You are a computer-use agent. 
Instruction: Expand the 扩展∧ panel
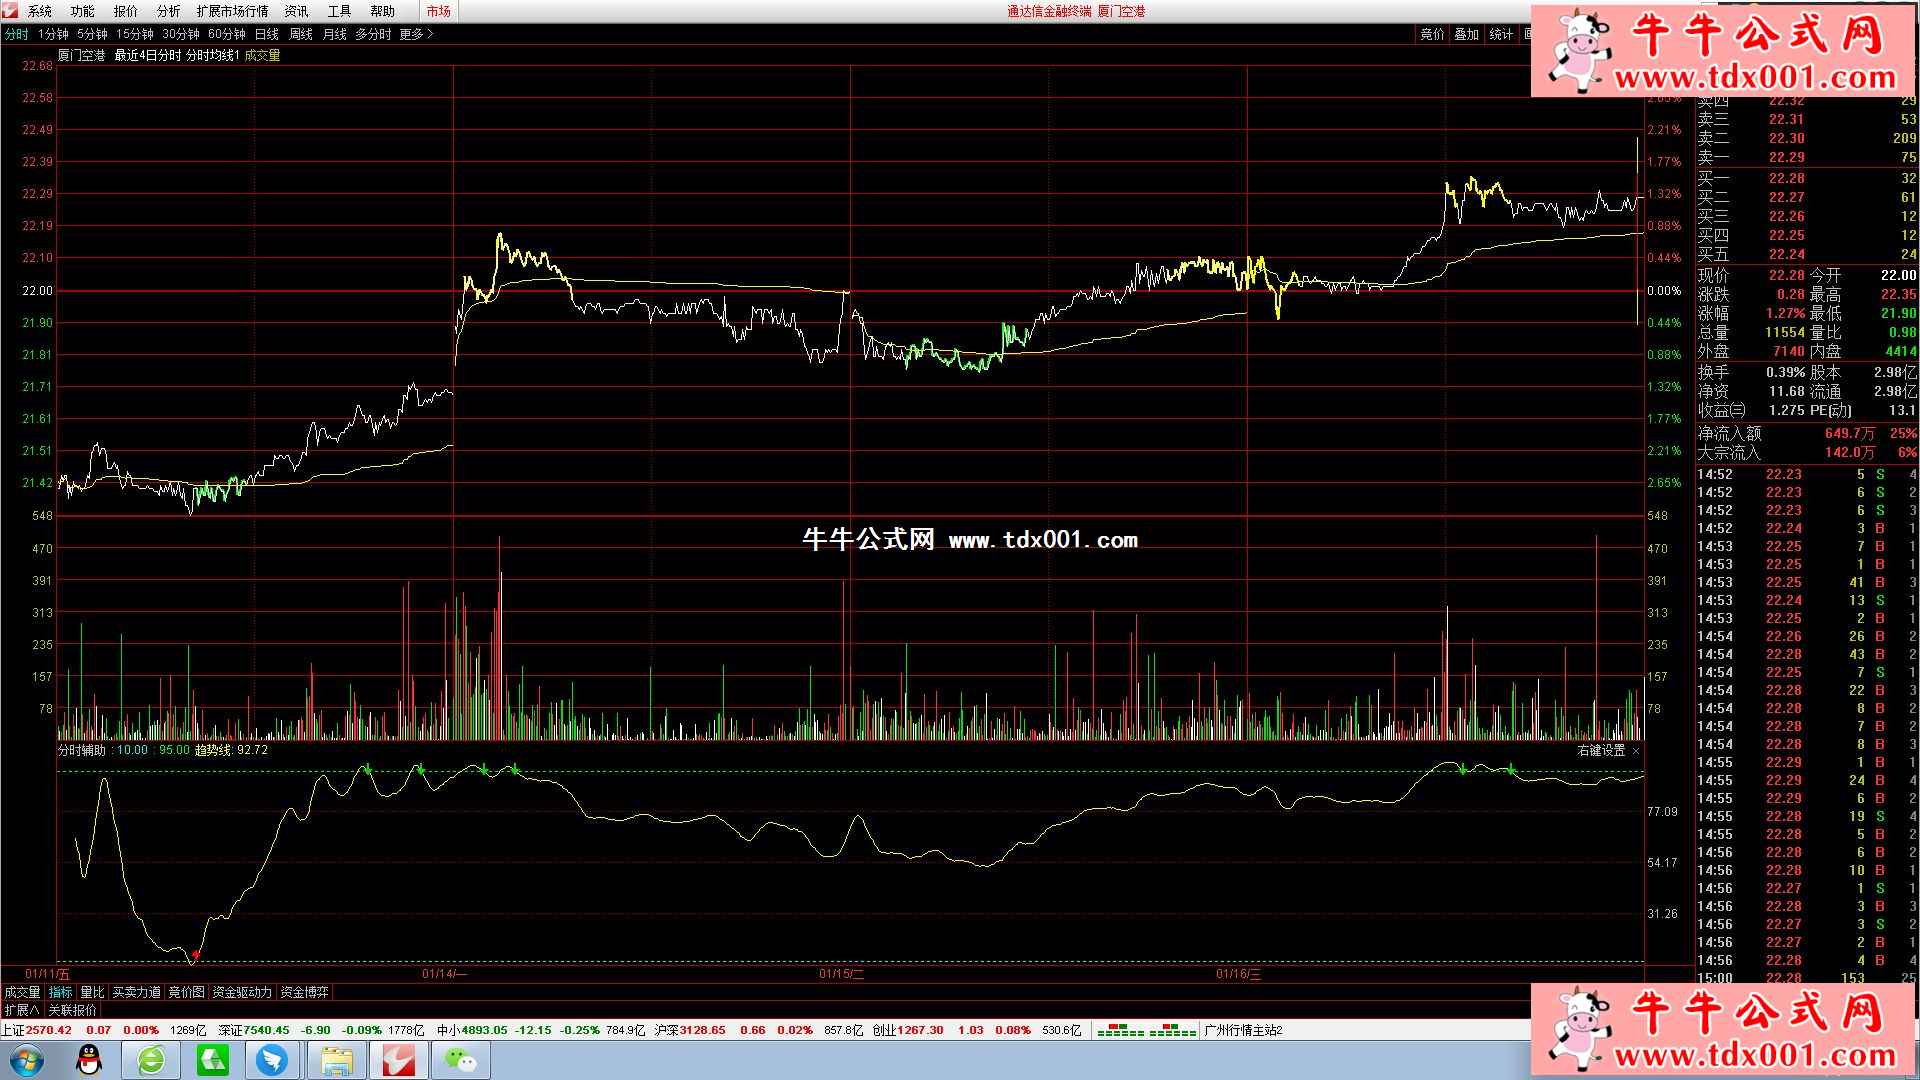[x=21, y=1010]
